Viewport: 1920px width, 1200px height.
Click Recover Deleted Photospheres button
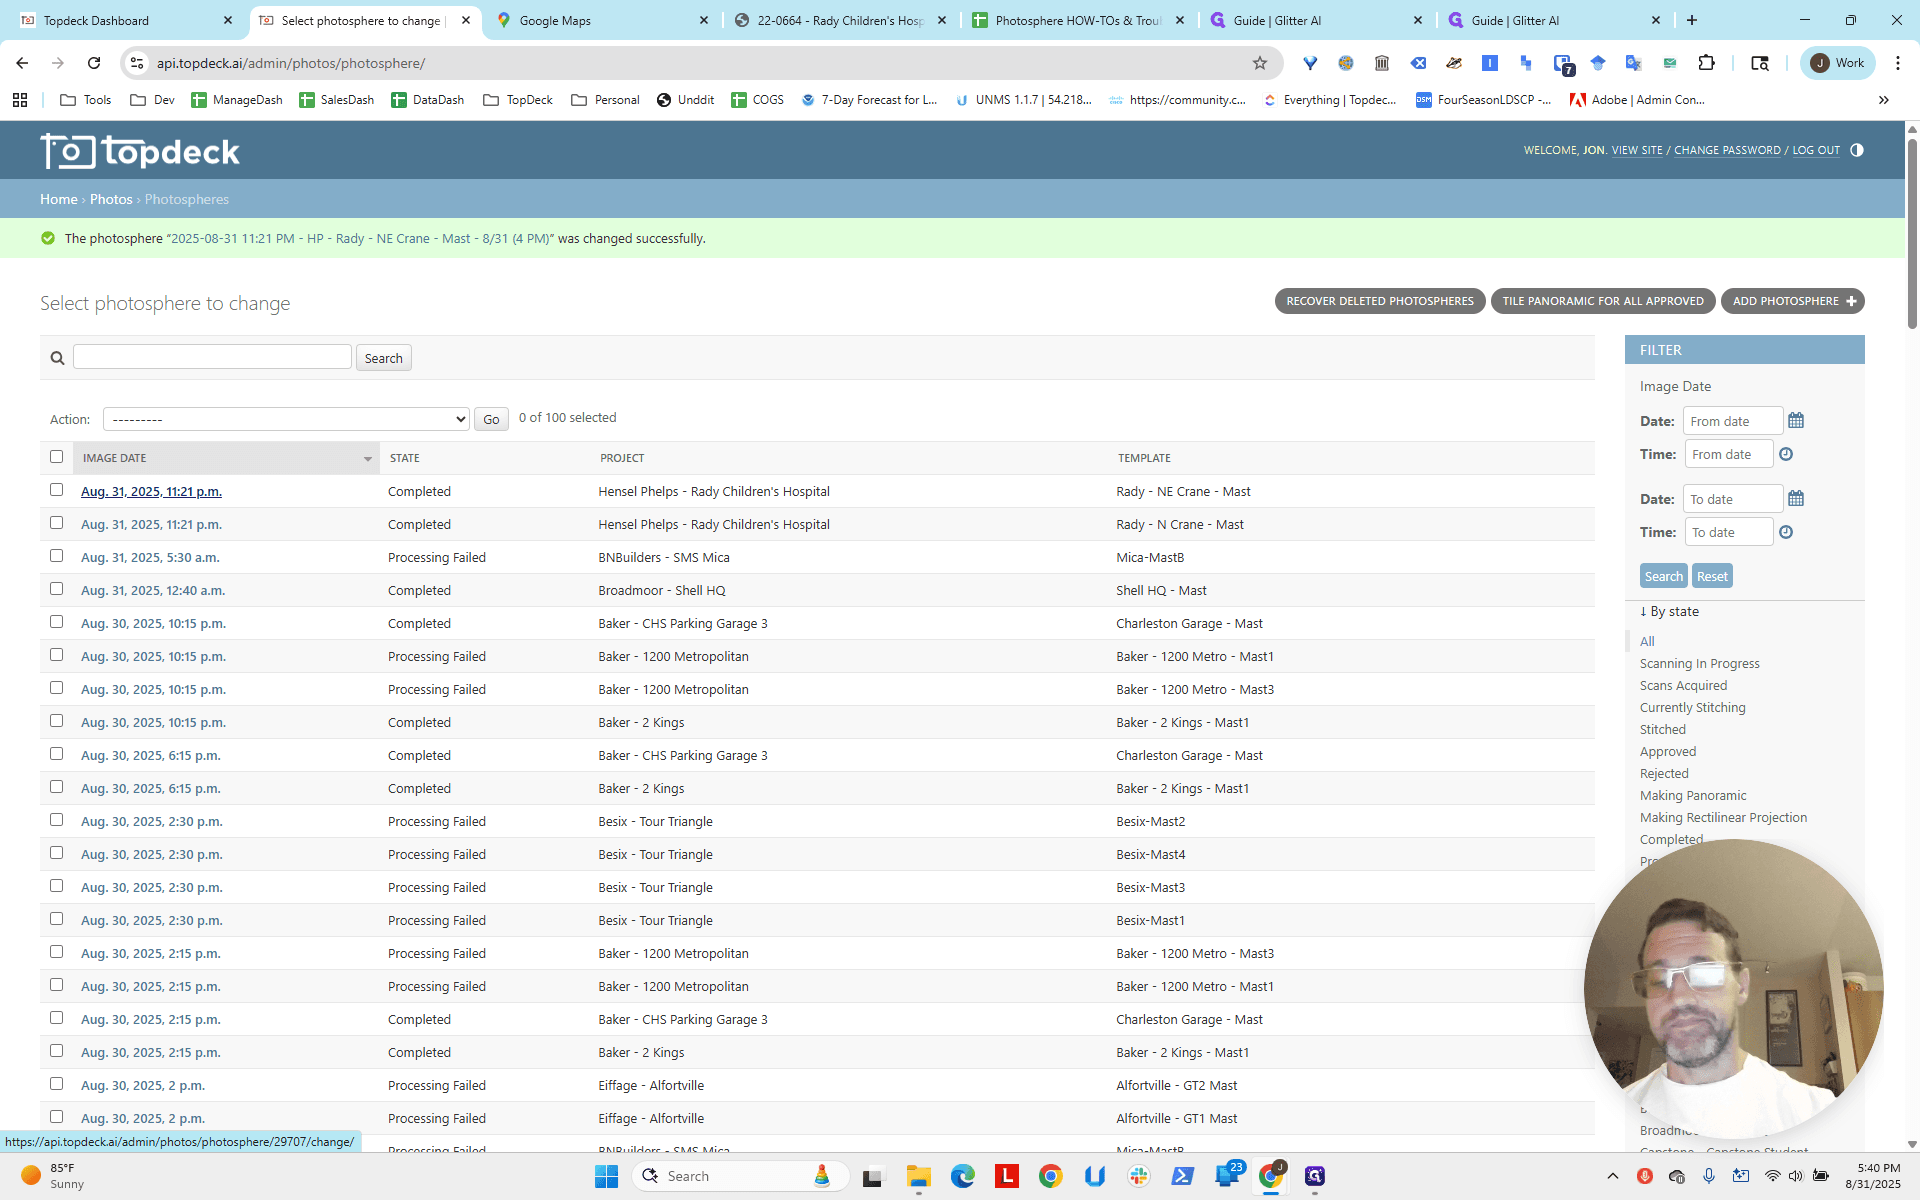pos(1380,301)
